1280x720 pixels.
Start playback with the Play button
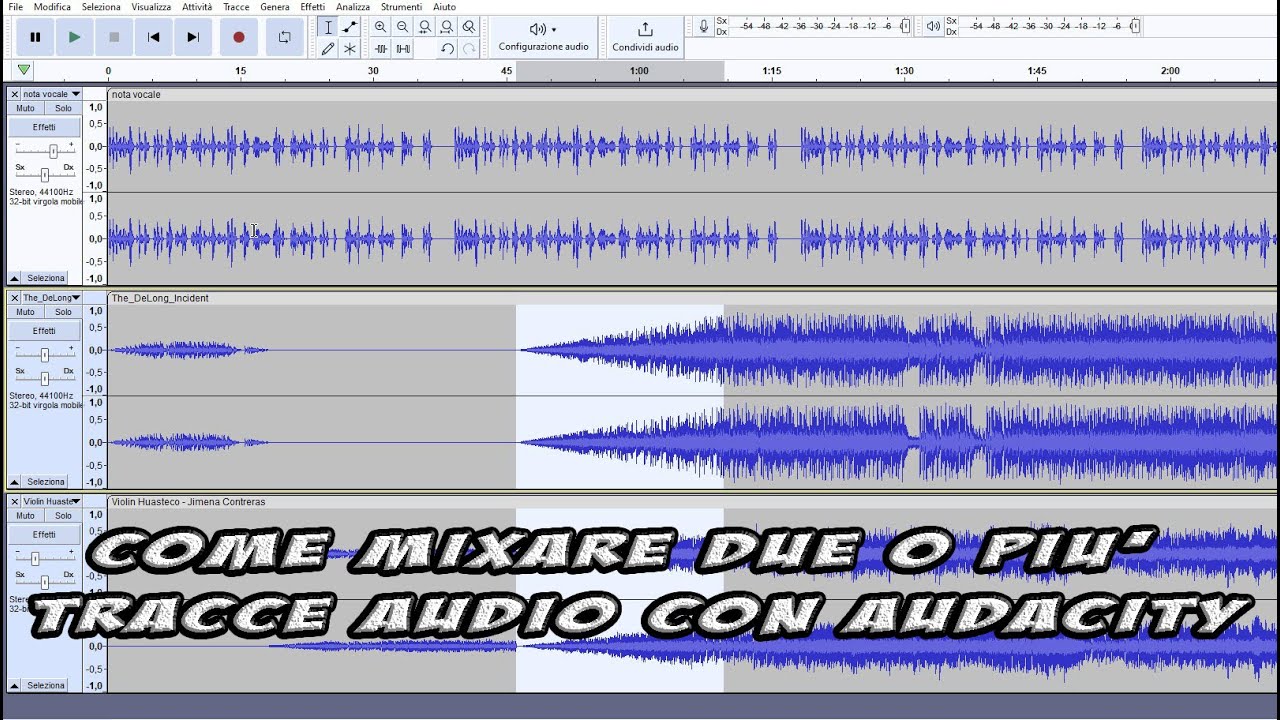pos(74,37)
